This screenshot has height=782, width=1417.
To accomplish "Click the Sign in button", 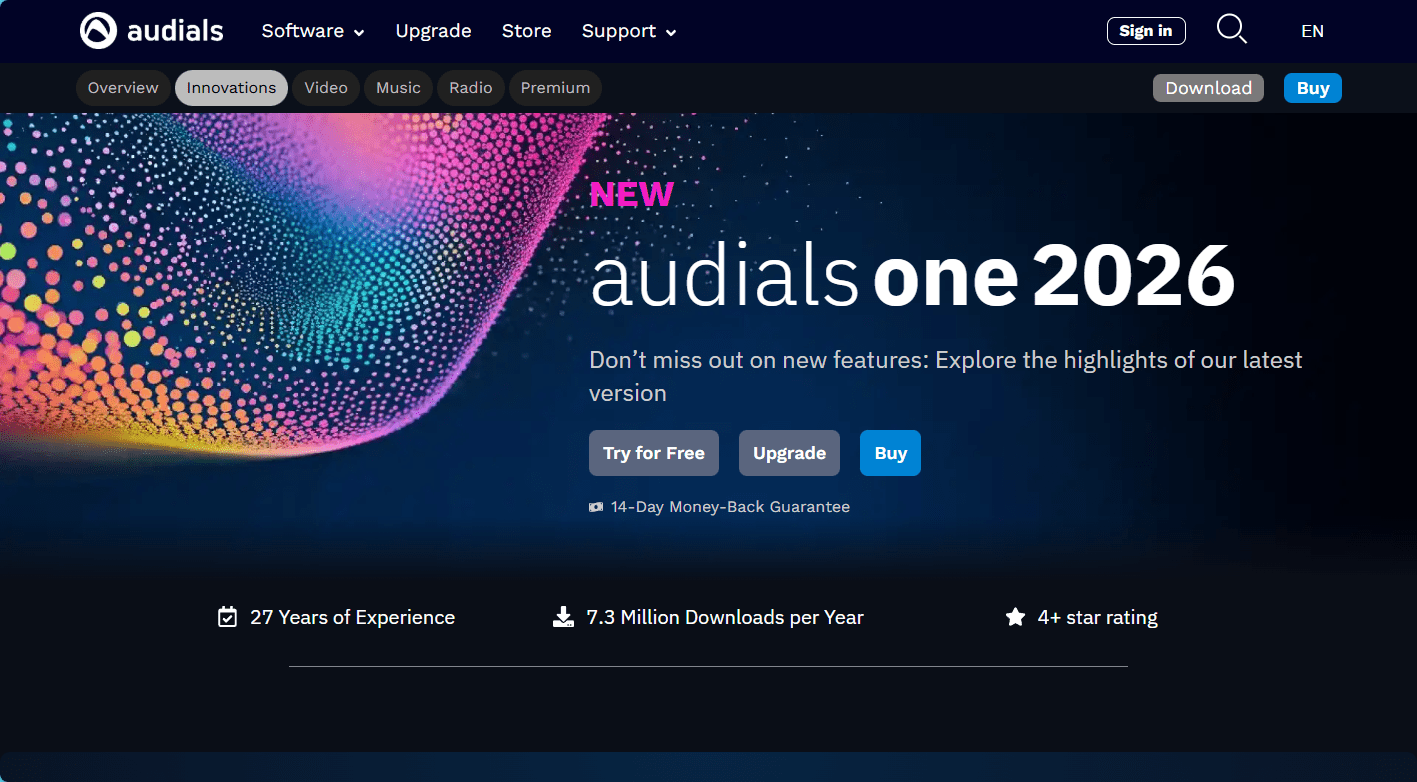I will coord(1146,31).
